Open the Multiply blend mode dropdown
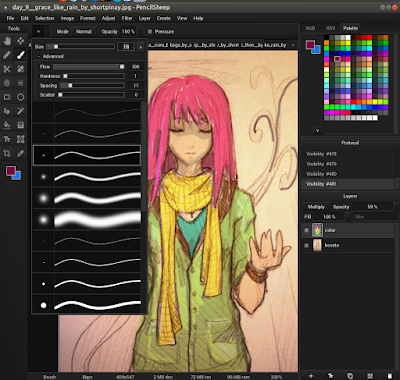400x380 pixels. [x=316, y=207]
